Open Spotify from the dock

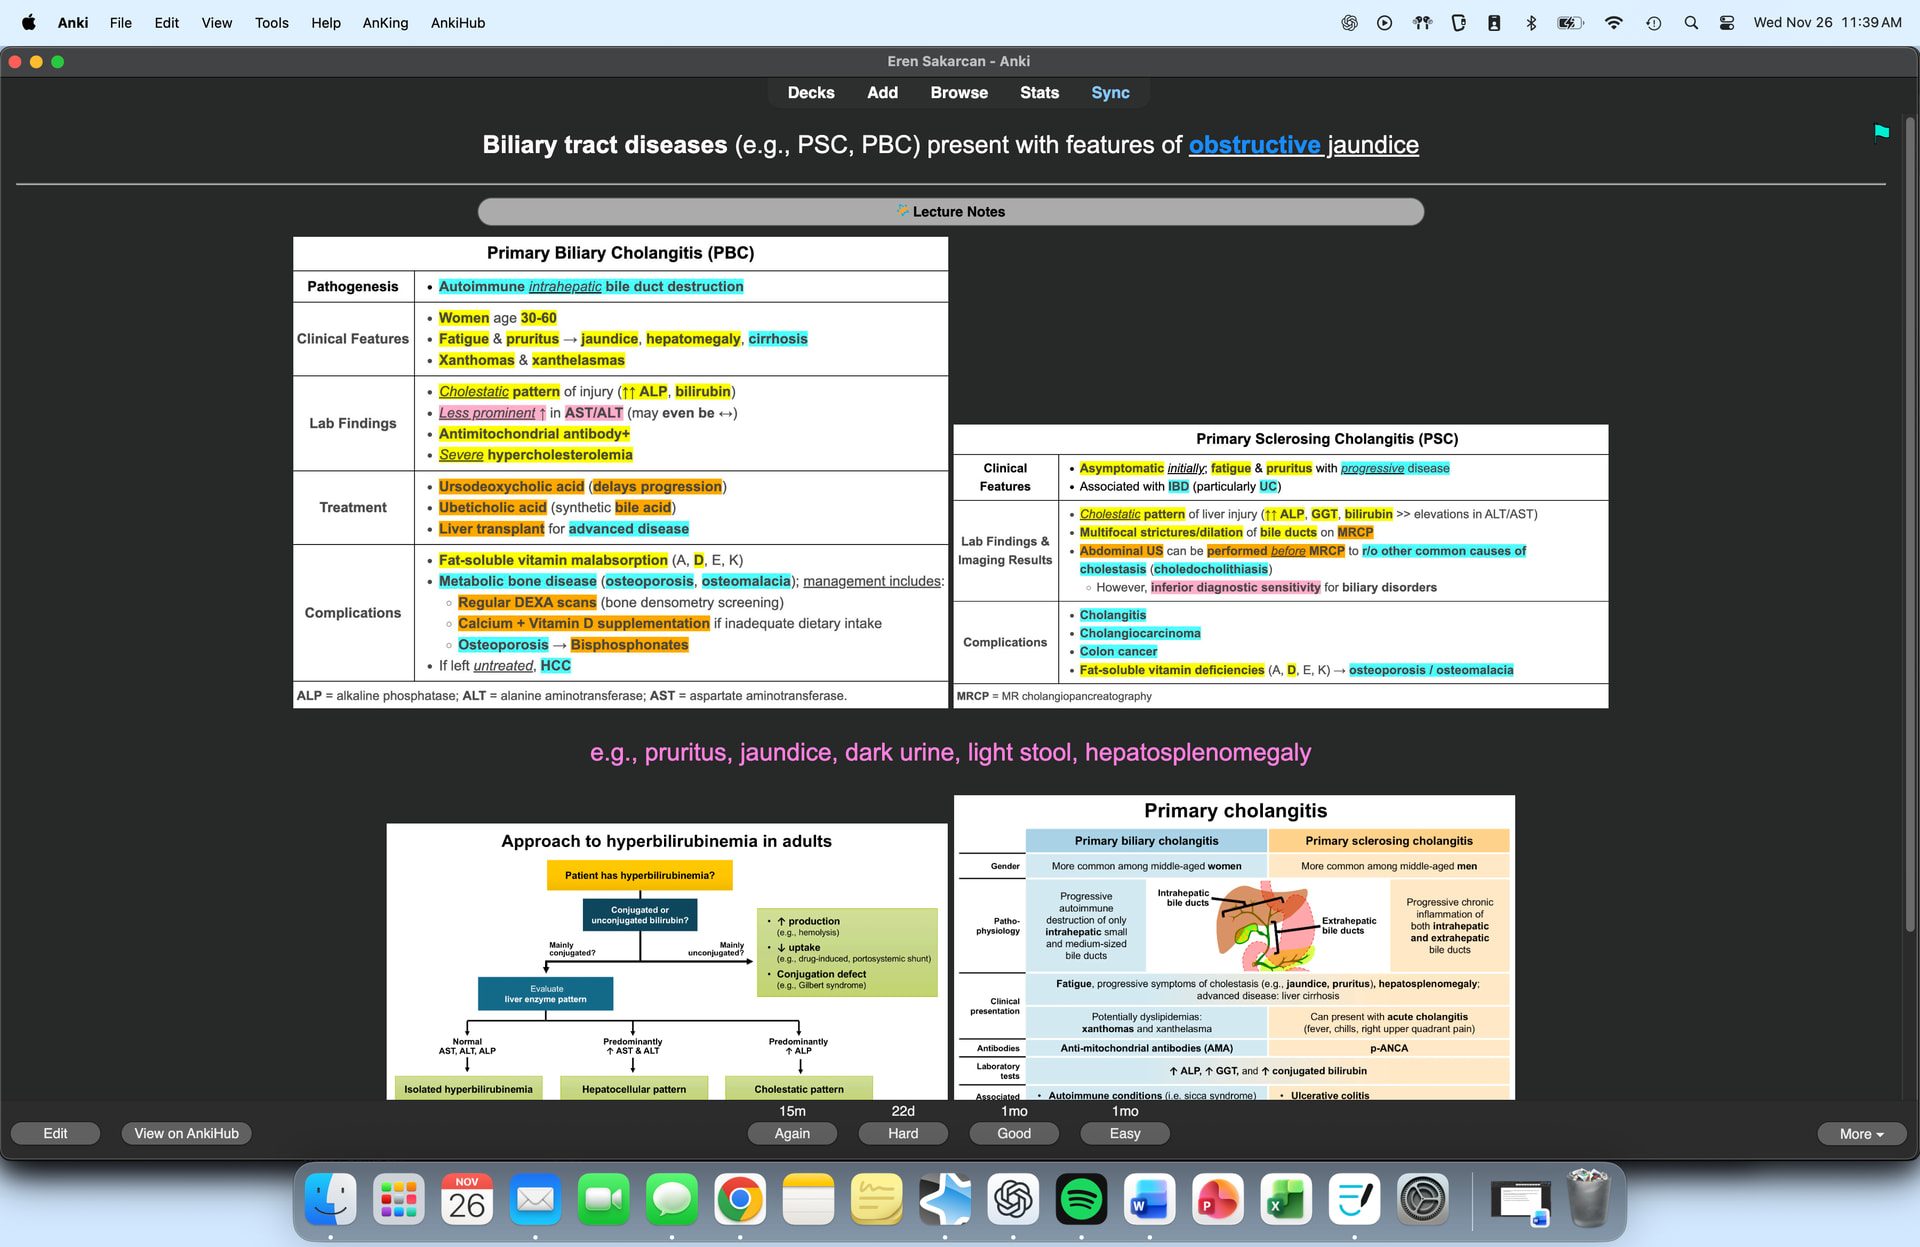click(1081, 1199)
